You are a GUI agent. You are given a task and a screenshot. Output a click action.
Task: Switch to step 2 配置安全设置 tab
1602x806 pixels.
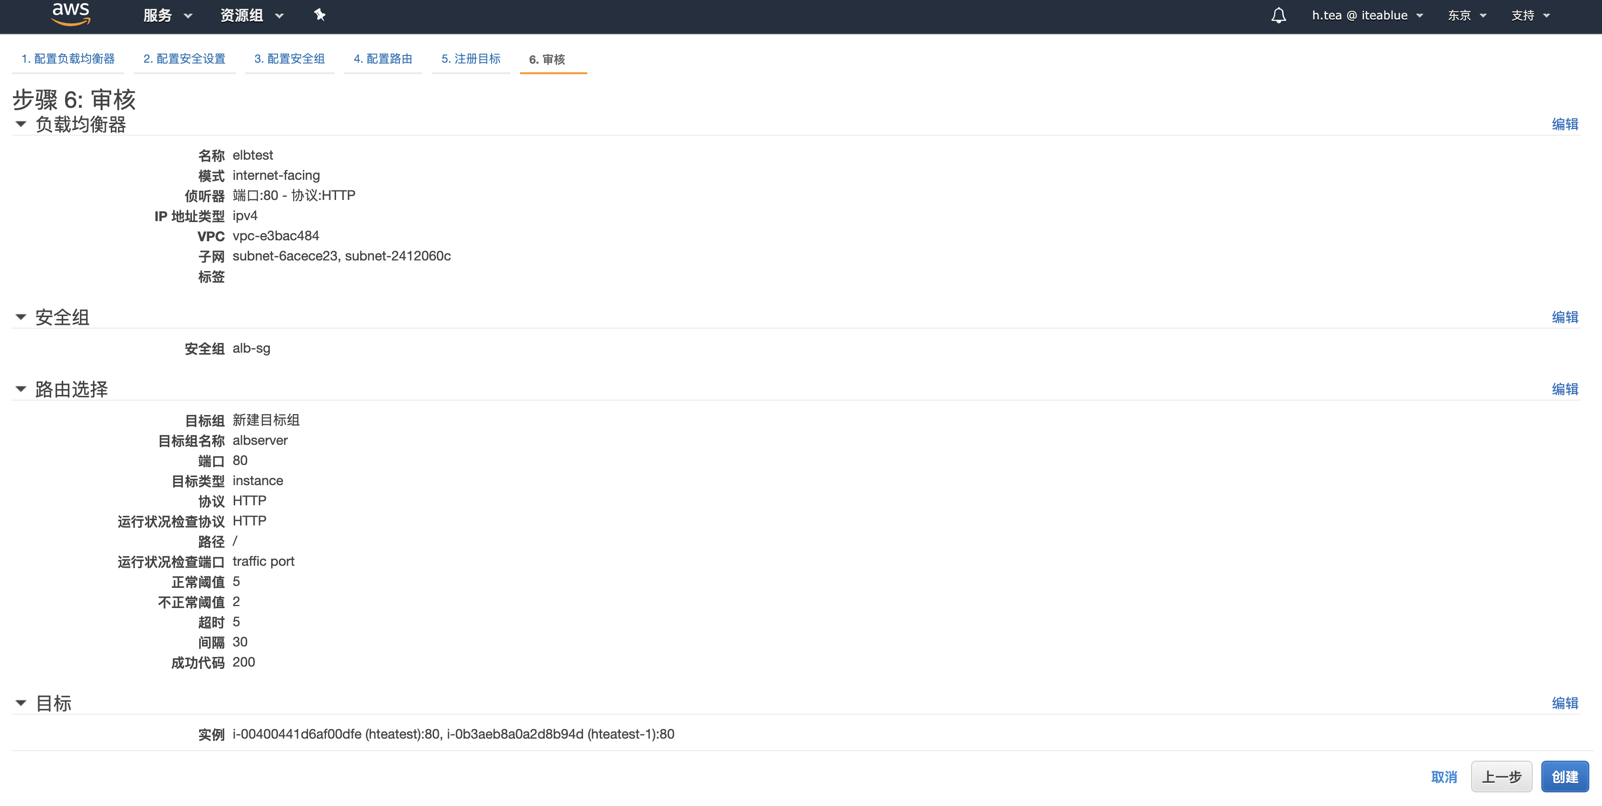(x=184, y=59)
